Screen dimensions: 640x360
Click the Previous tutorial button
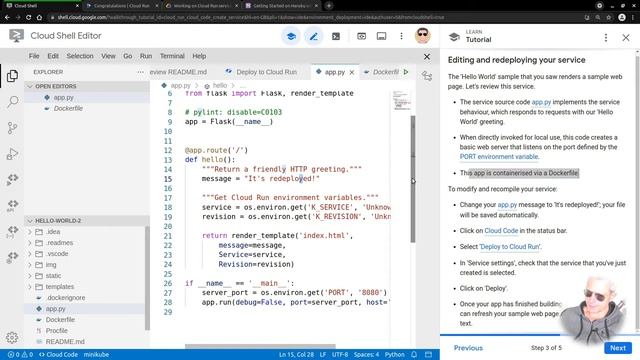[468, 348]
